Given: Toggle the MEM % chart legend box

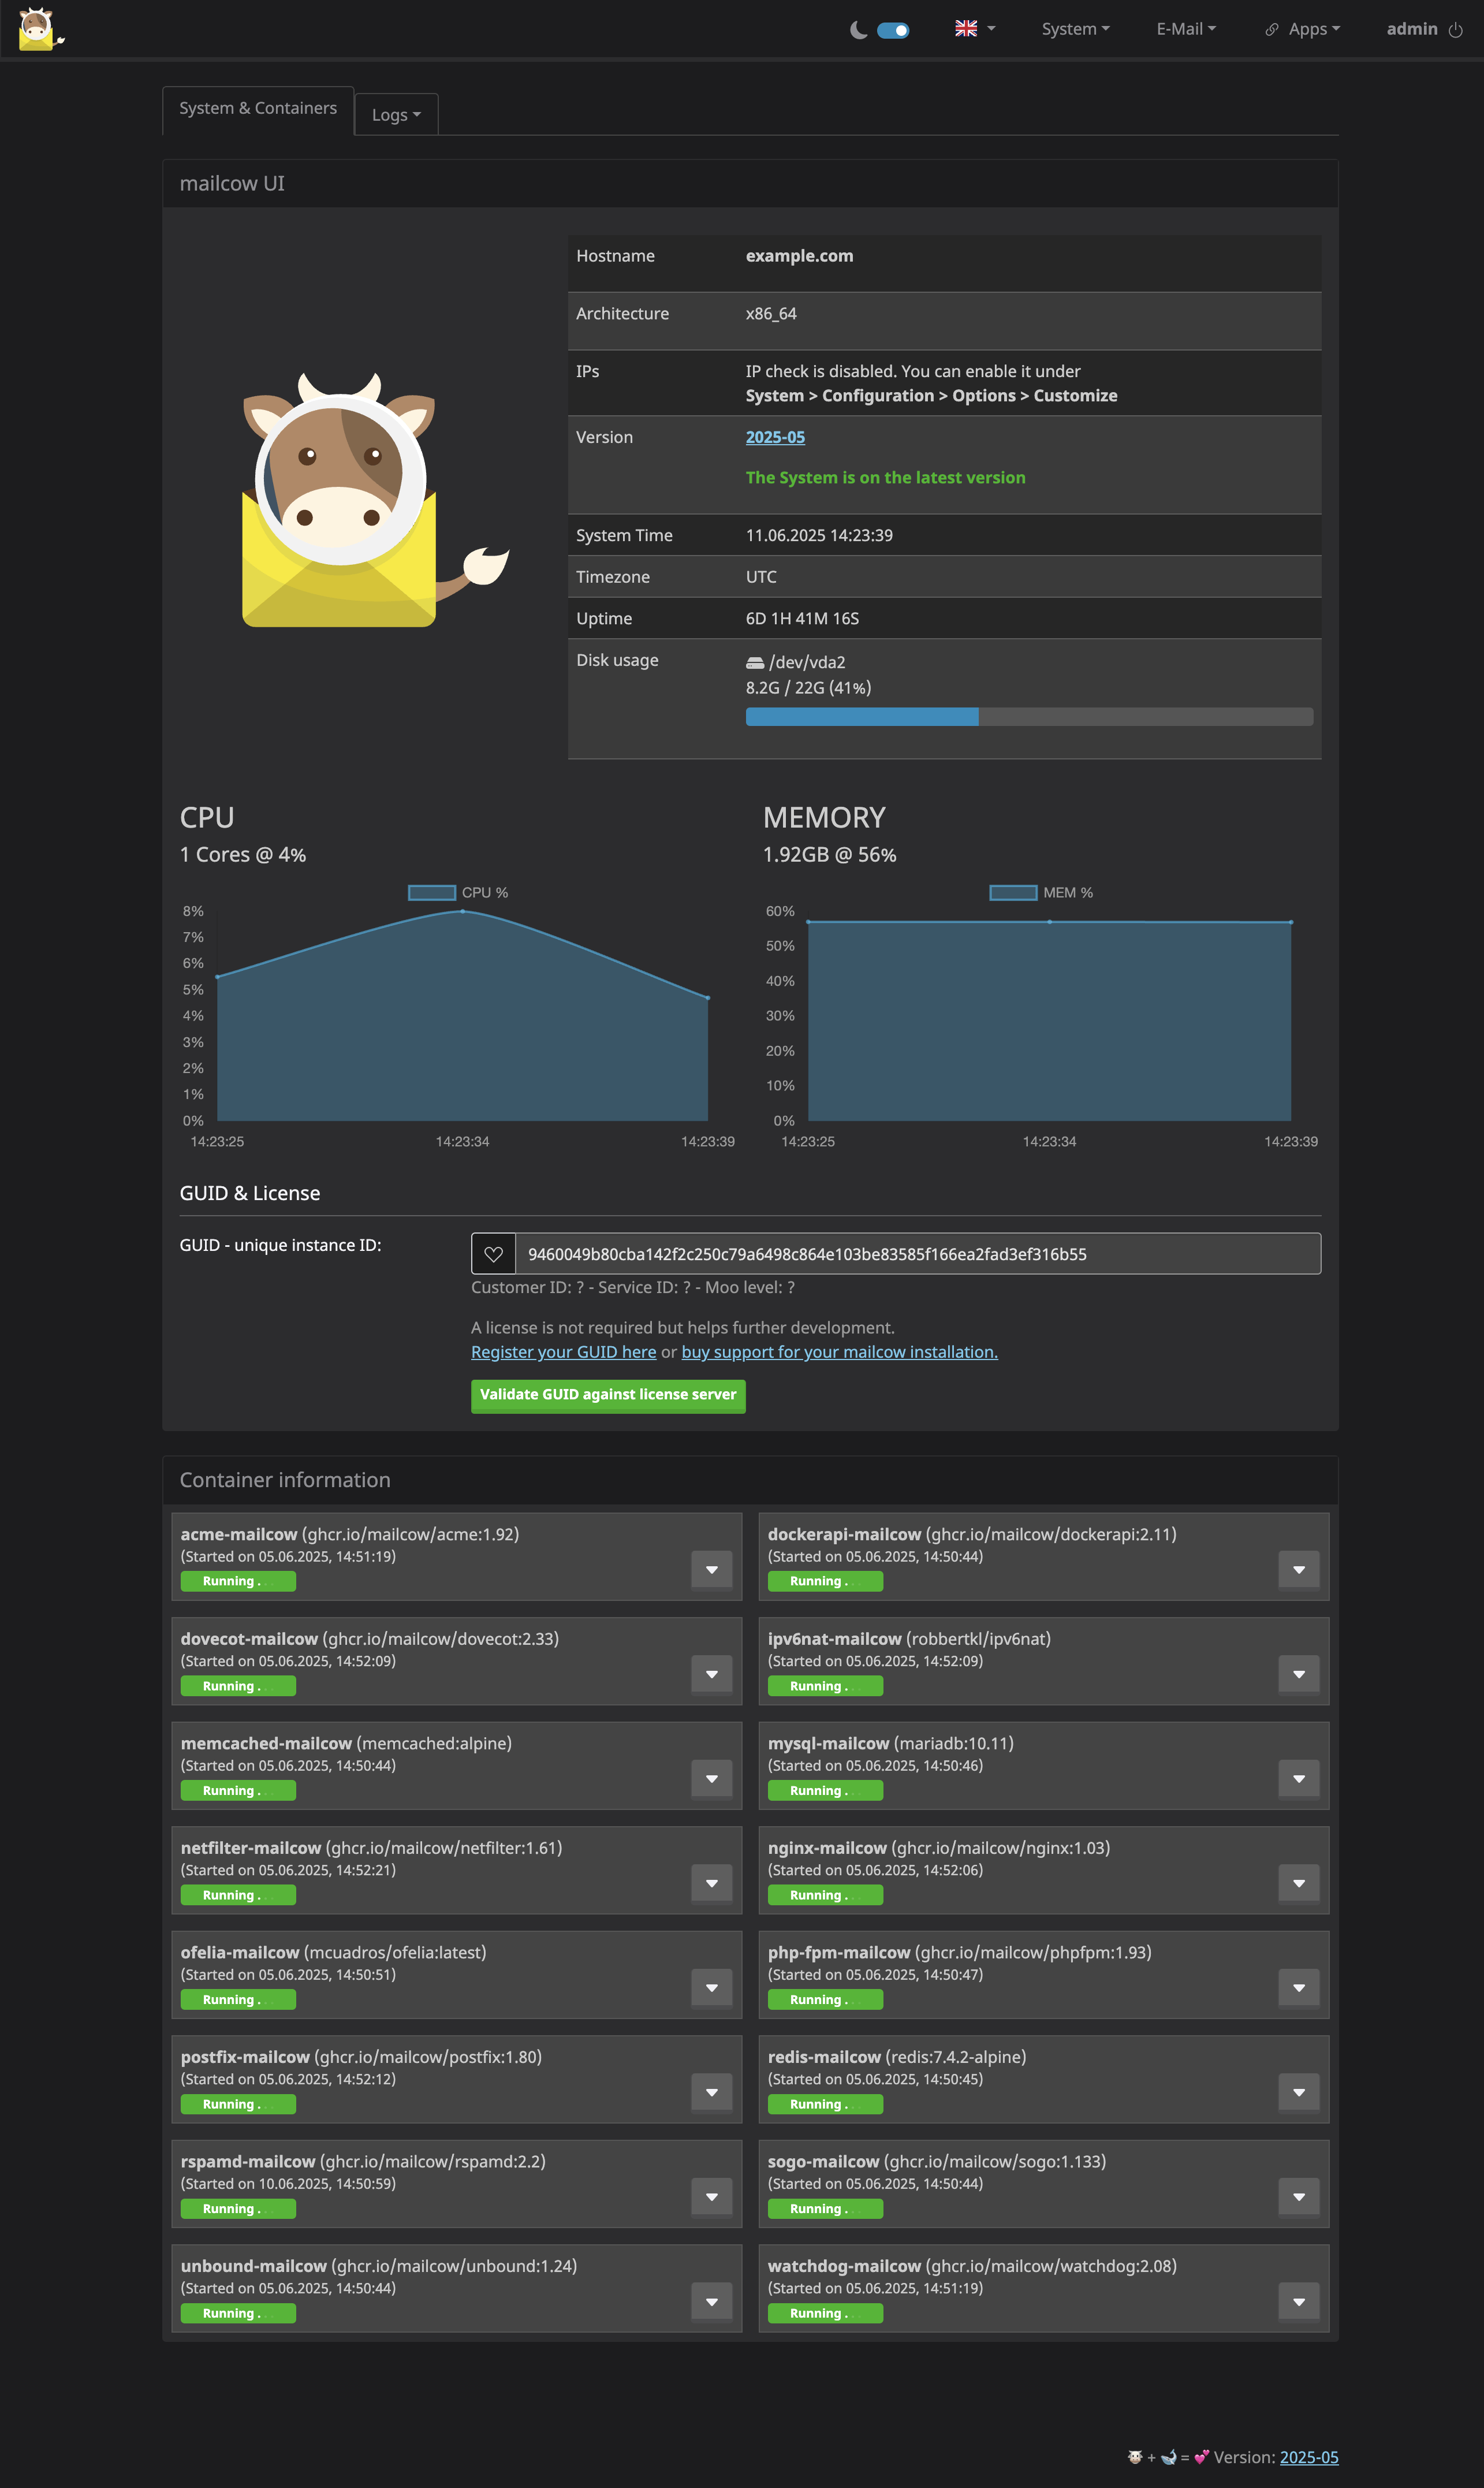Looking at the screenshot, I should (1013, 892).
